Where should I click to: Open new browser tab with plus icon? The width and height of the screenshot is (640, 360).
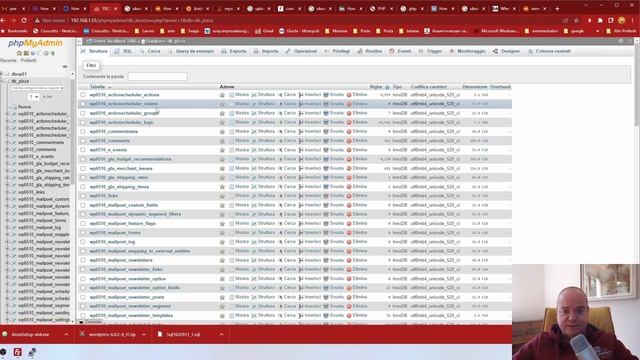(x=557, y=8)
